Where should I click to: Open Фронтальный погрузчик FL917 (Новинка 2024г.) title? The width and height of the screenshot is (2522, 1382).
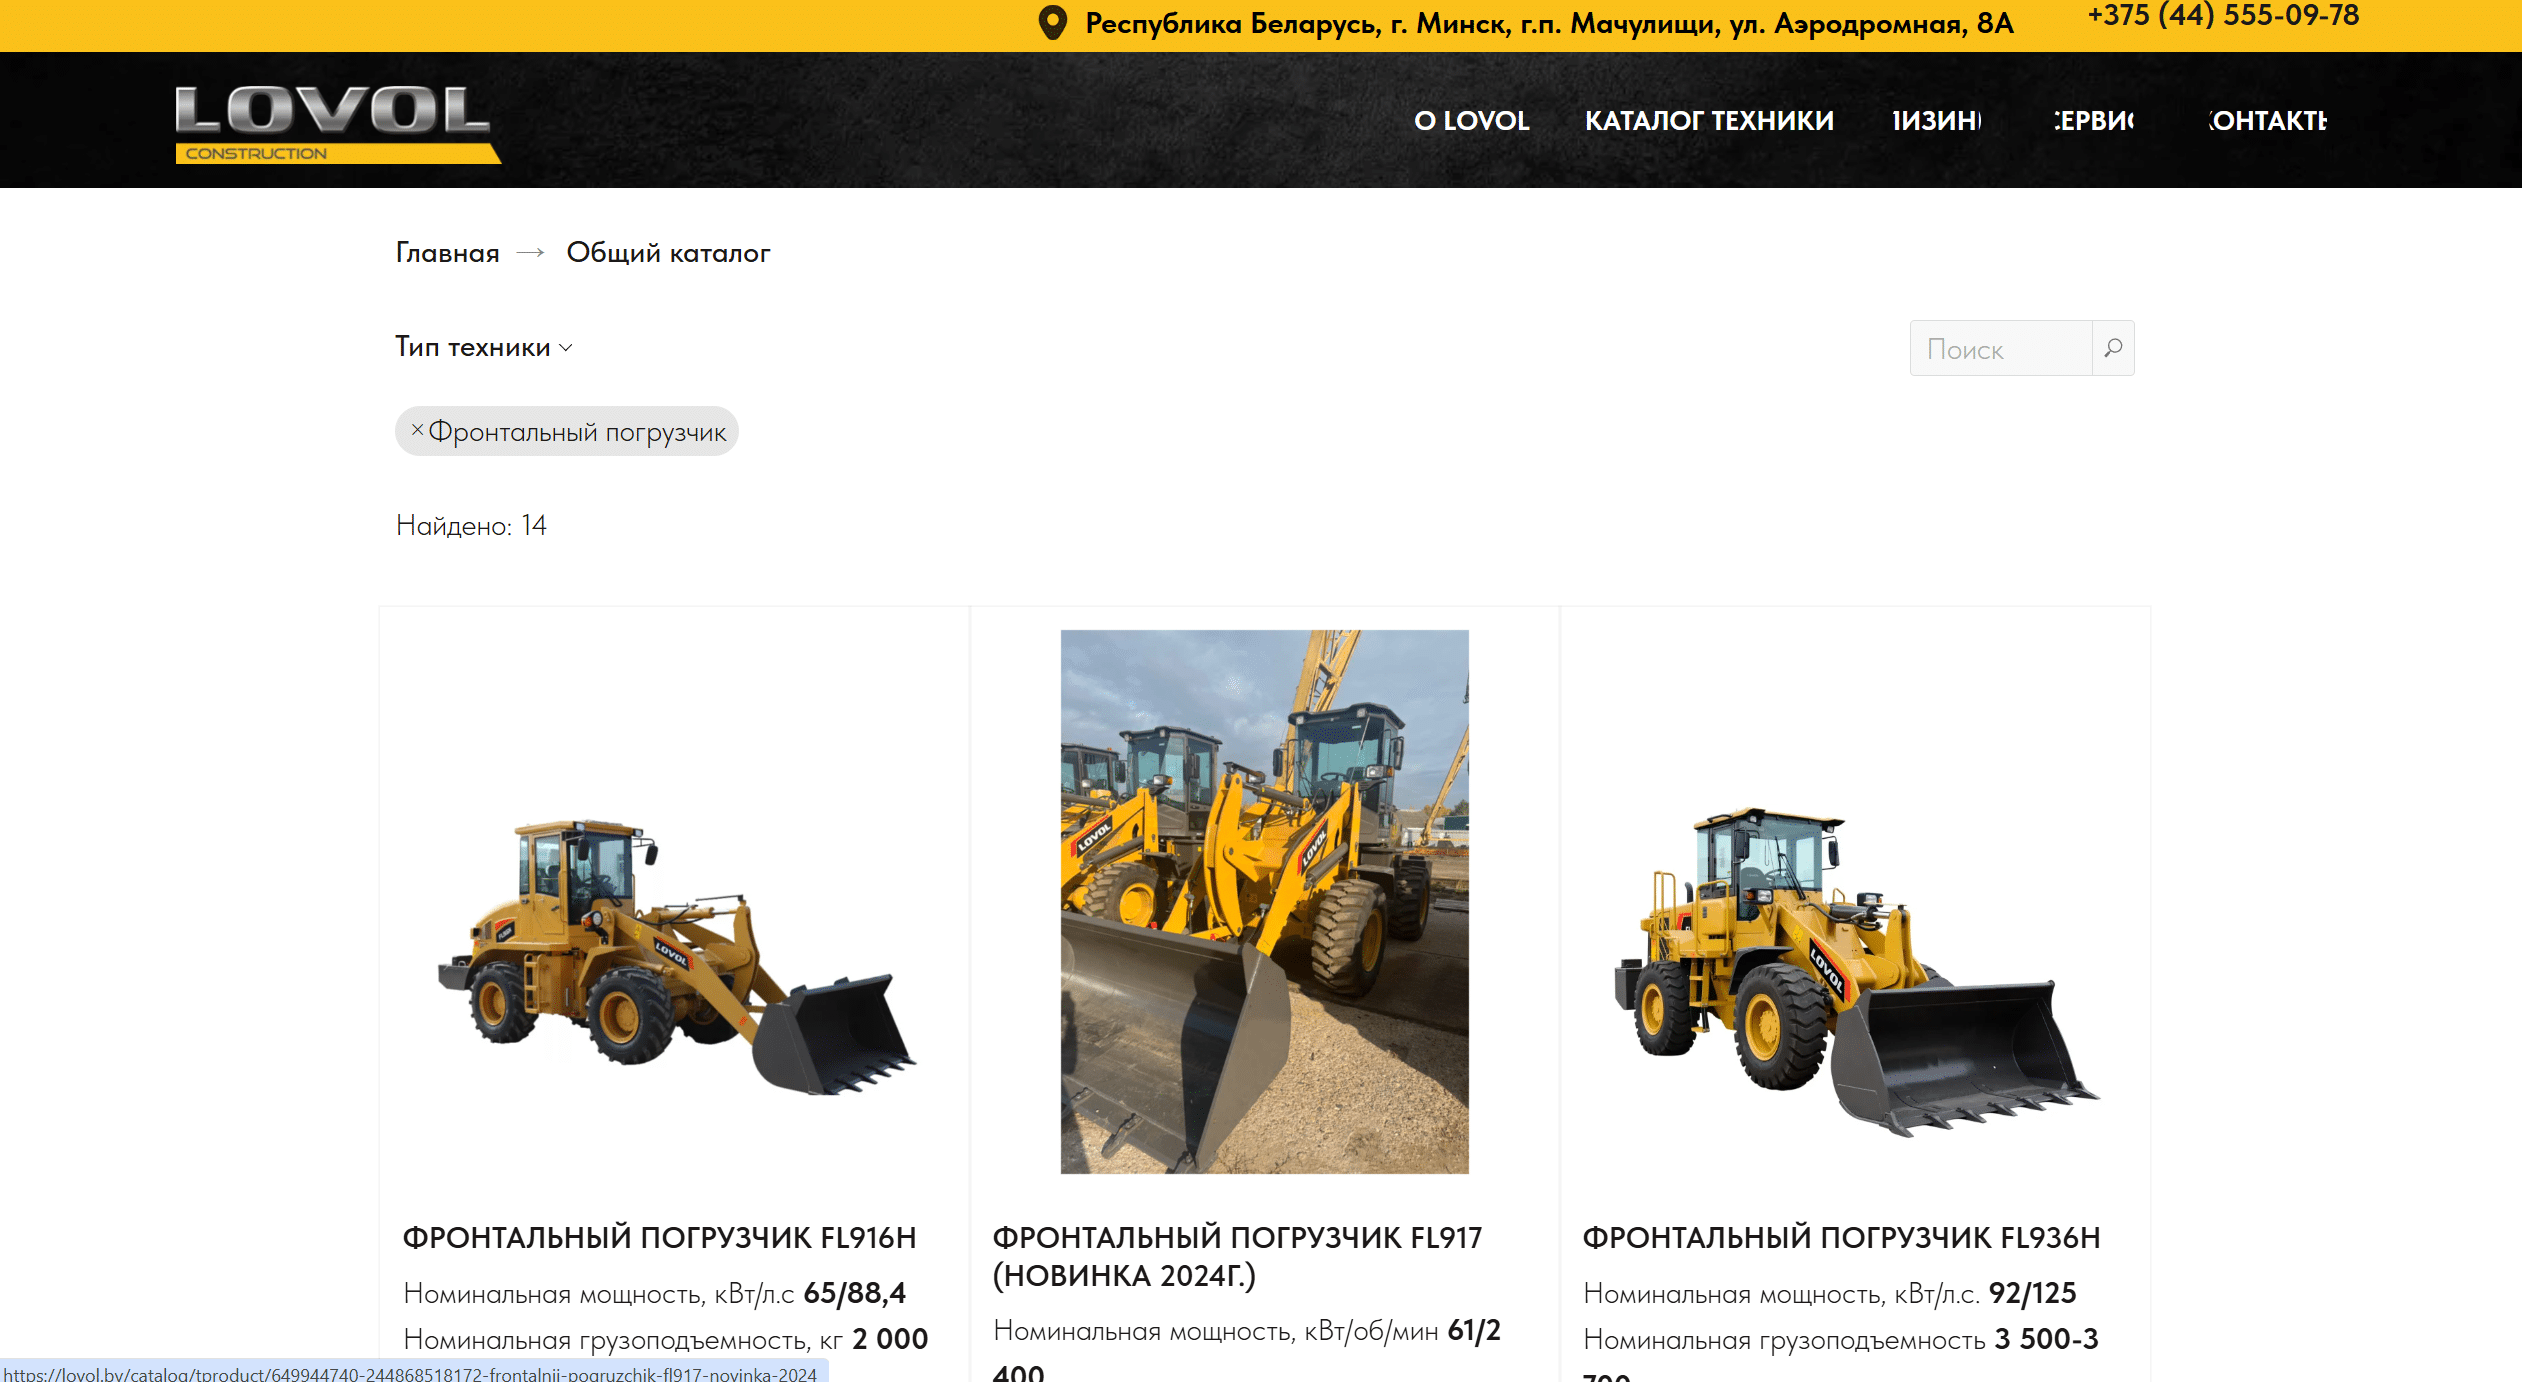1237,1256
